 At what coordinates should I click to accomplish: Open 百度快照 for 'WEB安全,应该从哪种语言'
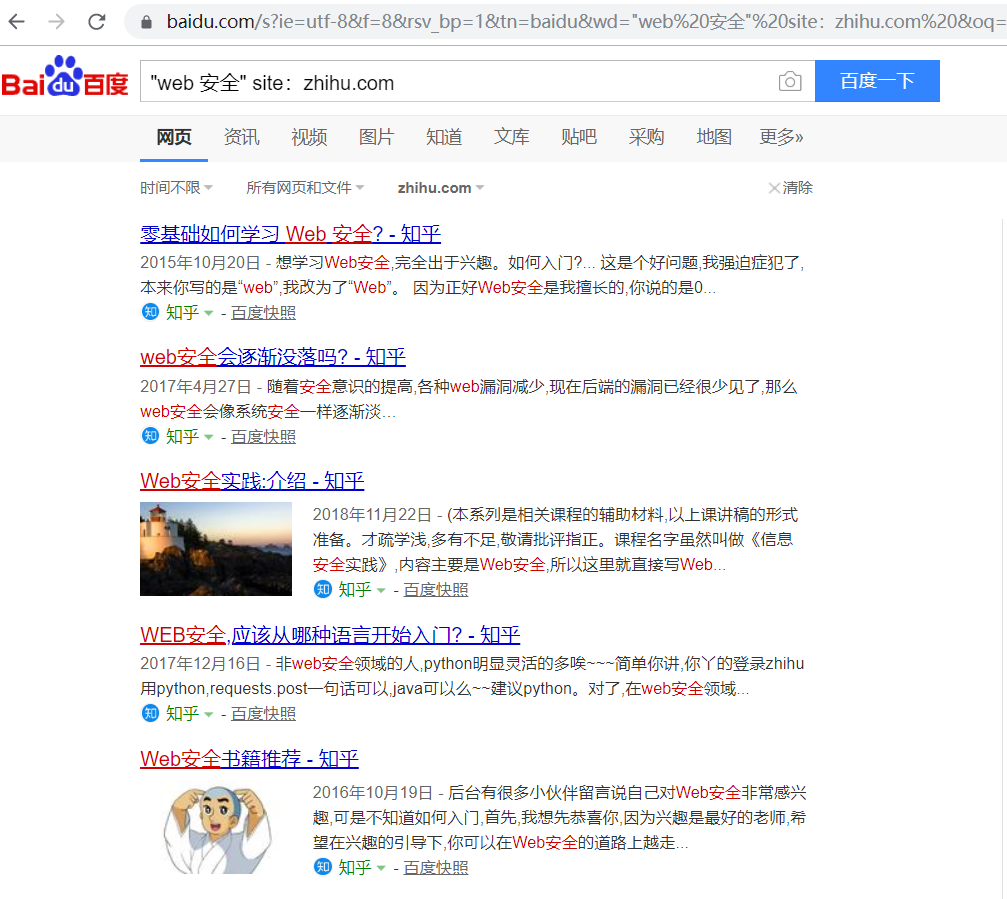263,713
